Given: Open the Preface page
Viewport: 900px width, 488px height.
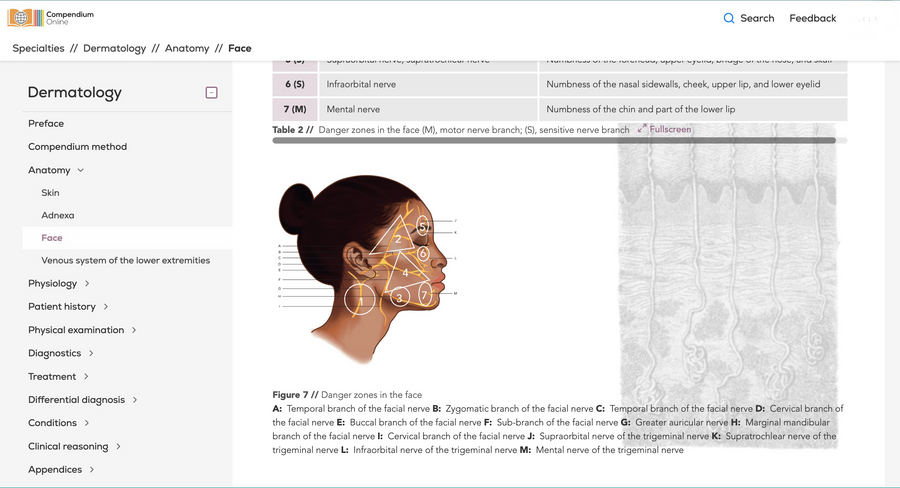Looking at the screenshot, I should click(x=46, y=123).
